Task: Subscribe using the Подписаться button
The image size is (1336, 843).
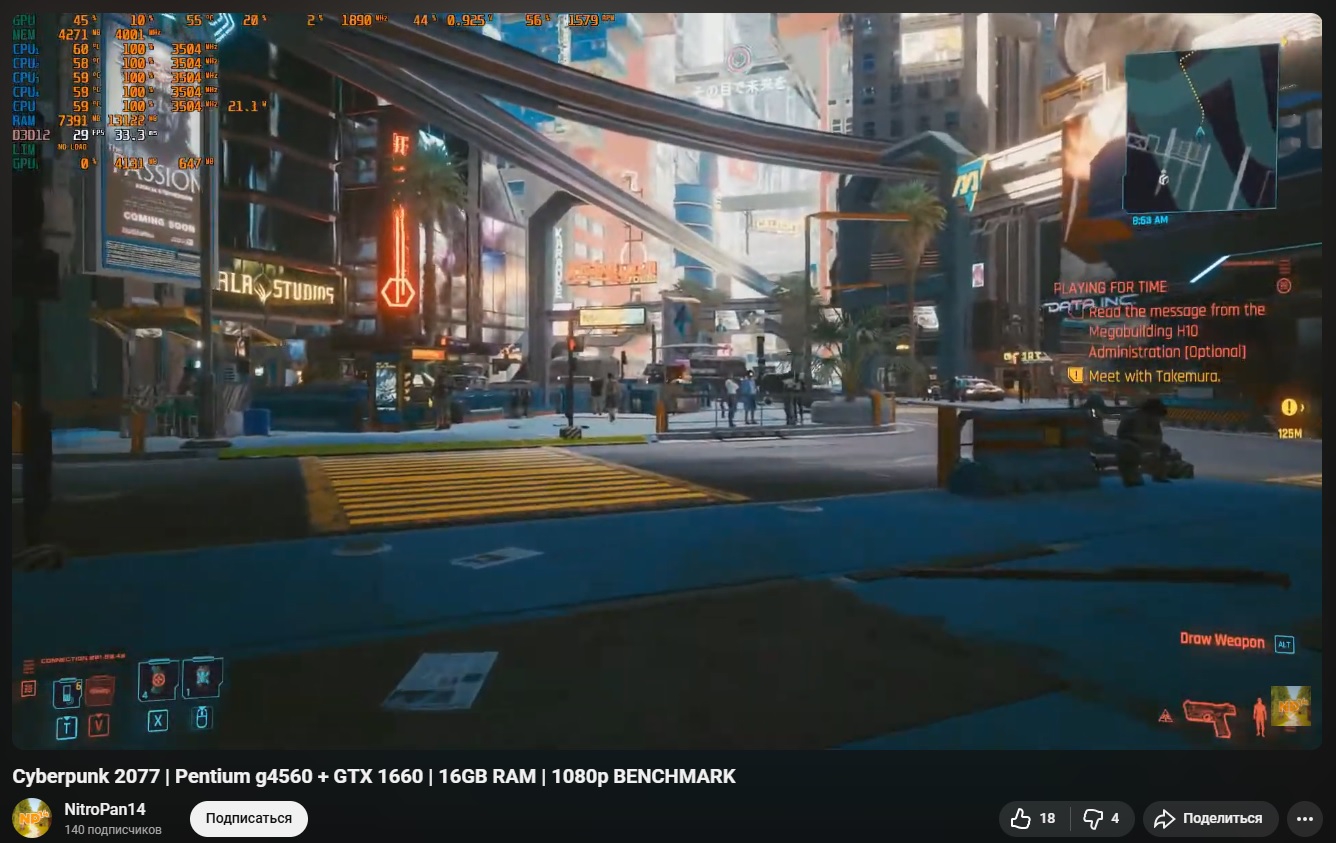Action: (x=249, y=818)
